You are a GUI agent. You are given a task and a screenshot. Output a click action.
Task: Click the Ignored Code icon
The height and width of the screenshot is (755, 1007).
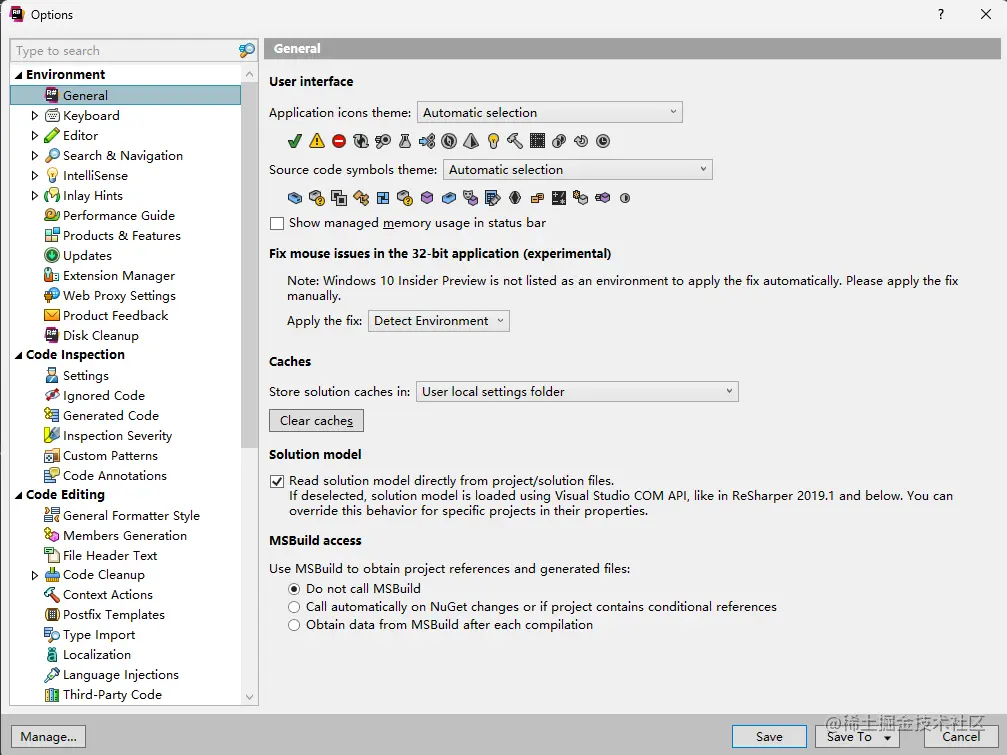click(x=52, y=395)
